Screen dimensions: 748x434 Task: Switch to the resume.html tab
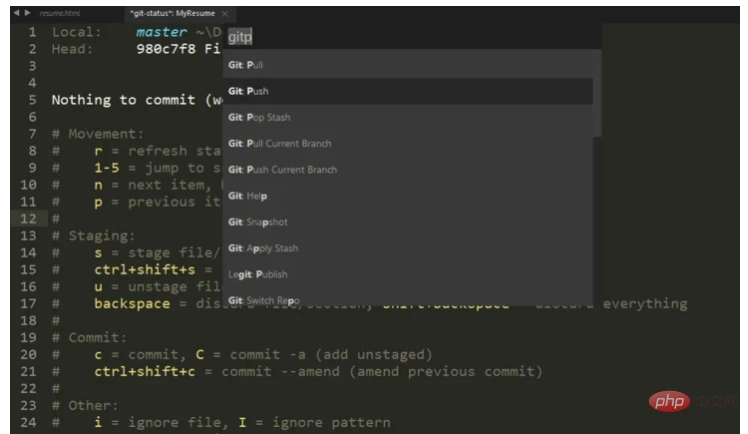coord(60,13)
